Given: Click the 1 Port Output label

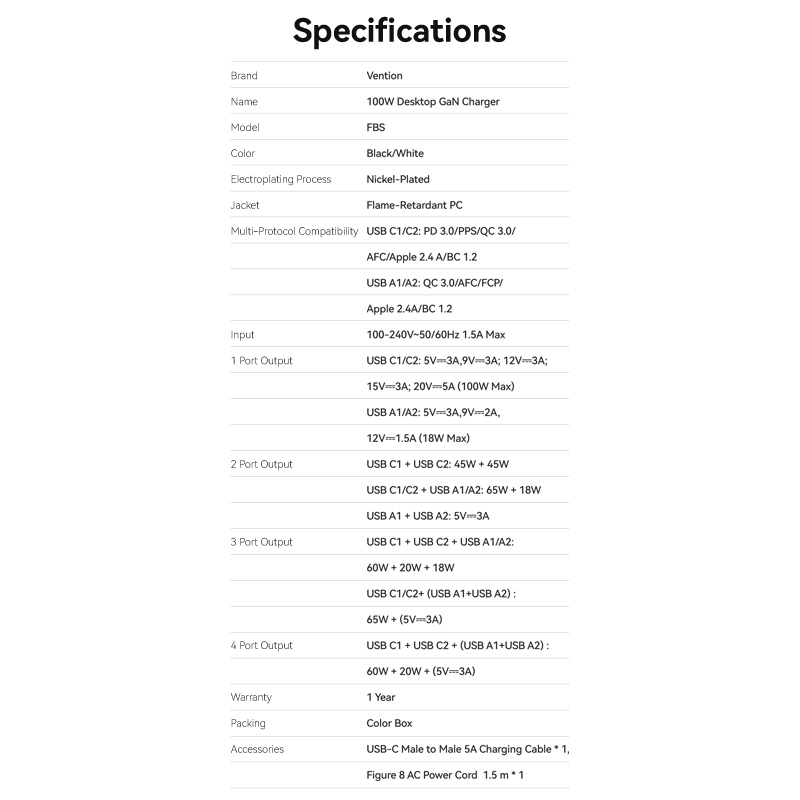Looking at the screenshot, I should point(262,361).
